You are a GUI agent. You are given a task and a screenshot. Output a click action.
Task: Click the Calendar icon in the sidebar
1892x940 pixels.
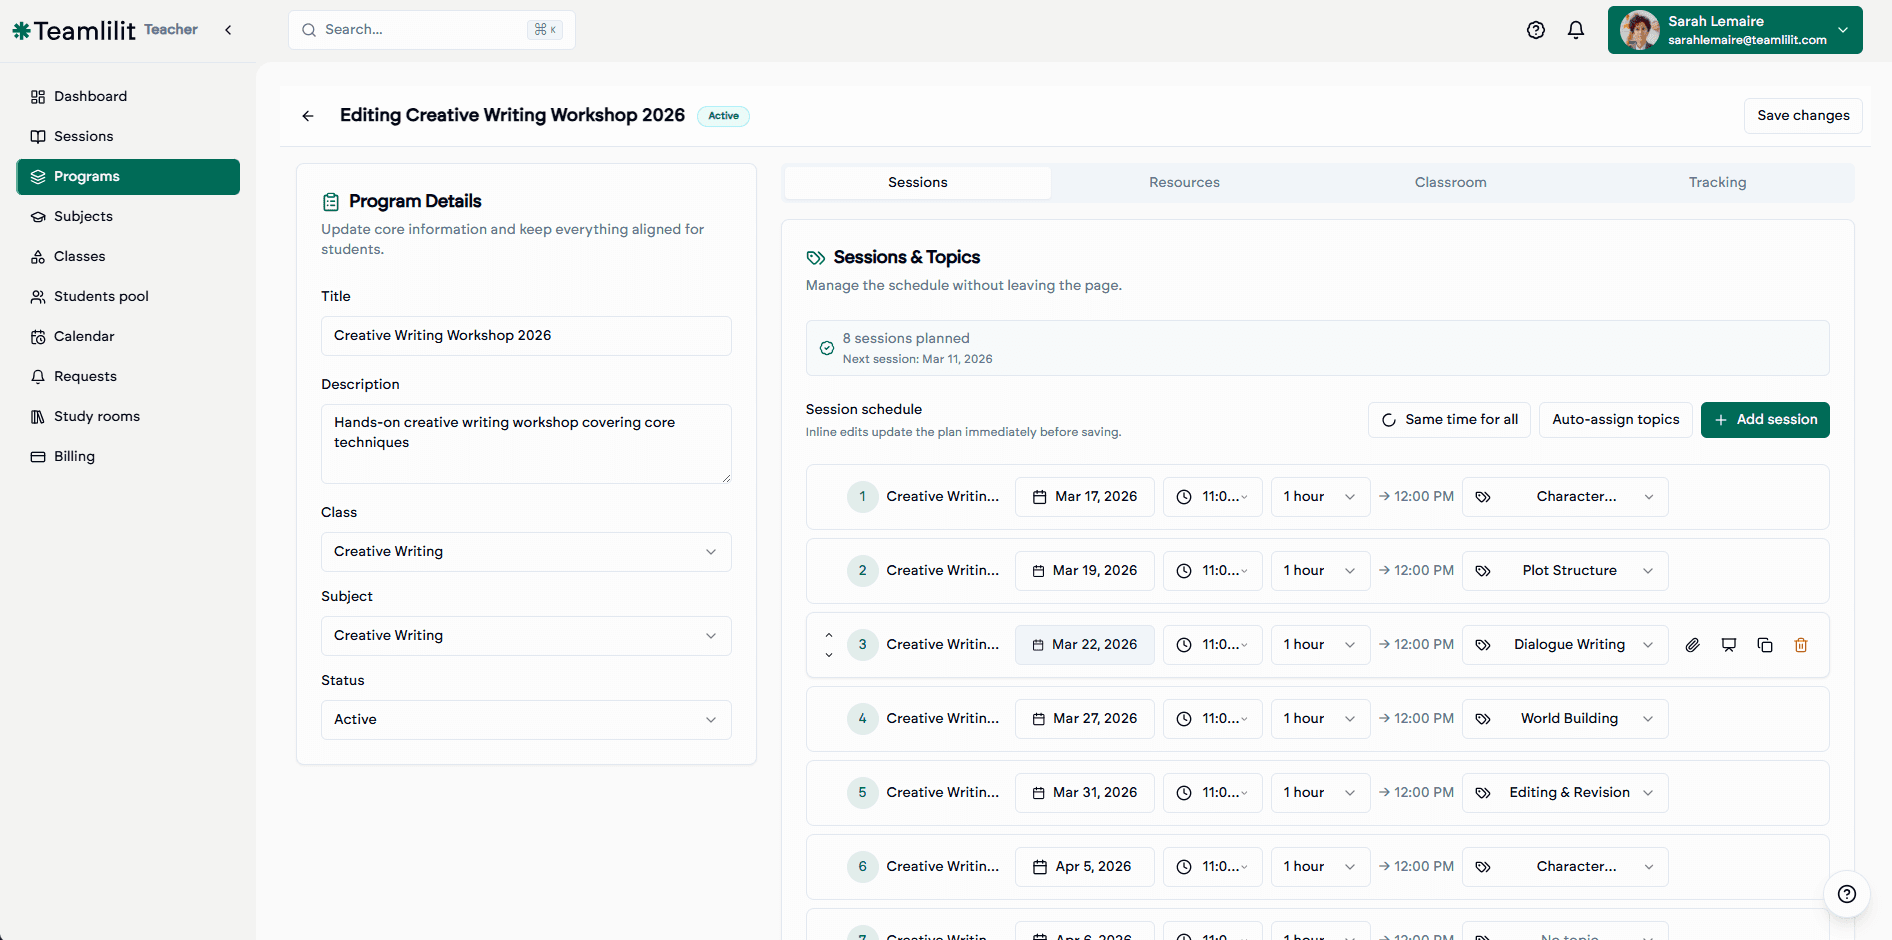coord(39,336)
